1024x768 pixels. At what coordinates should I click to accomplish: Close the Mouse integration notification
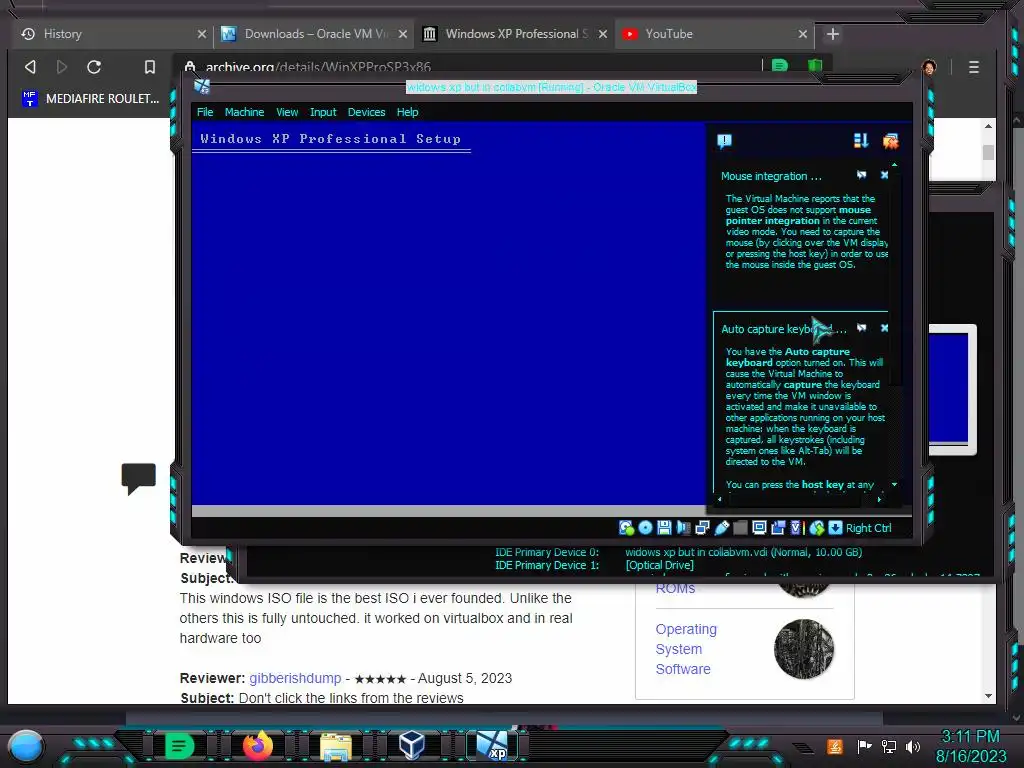884,175
